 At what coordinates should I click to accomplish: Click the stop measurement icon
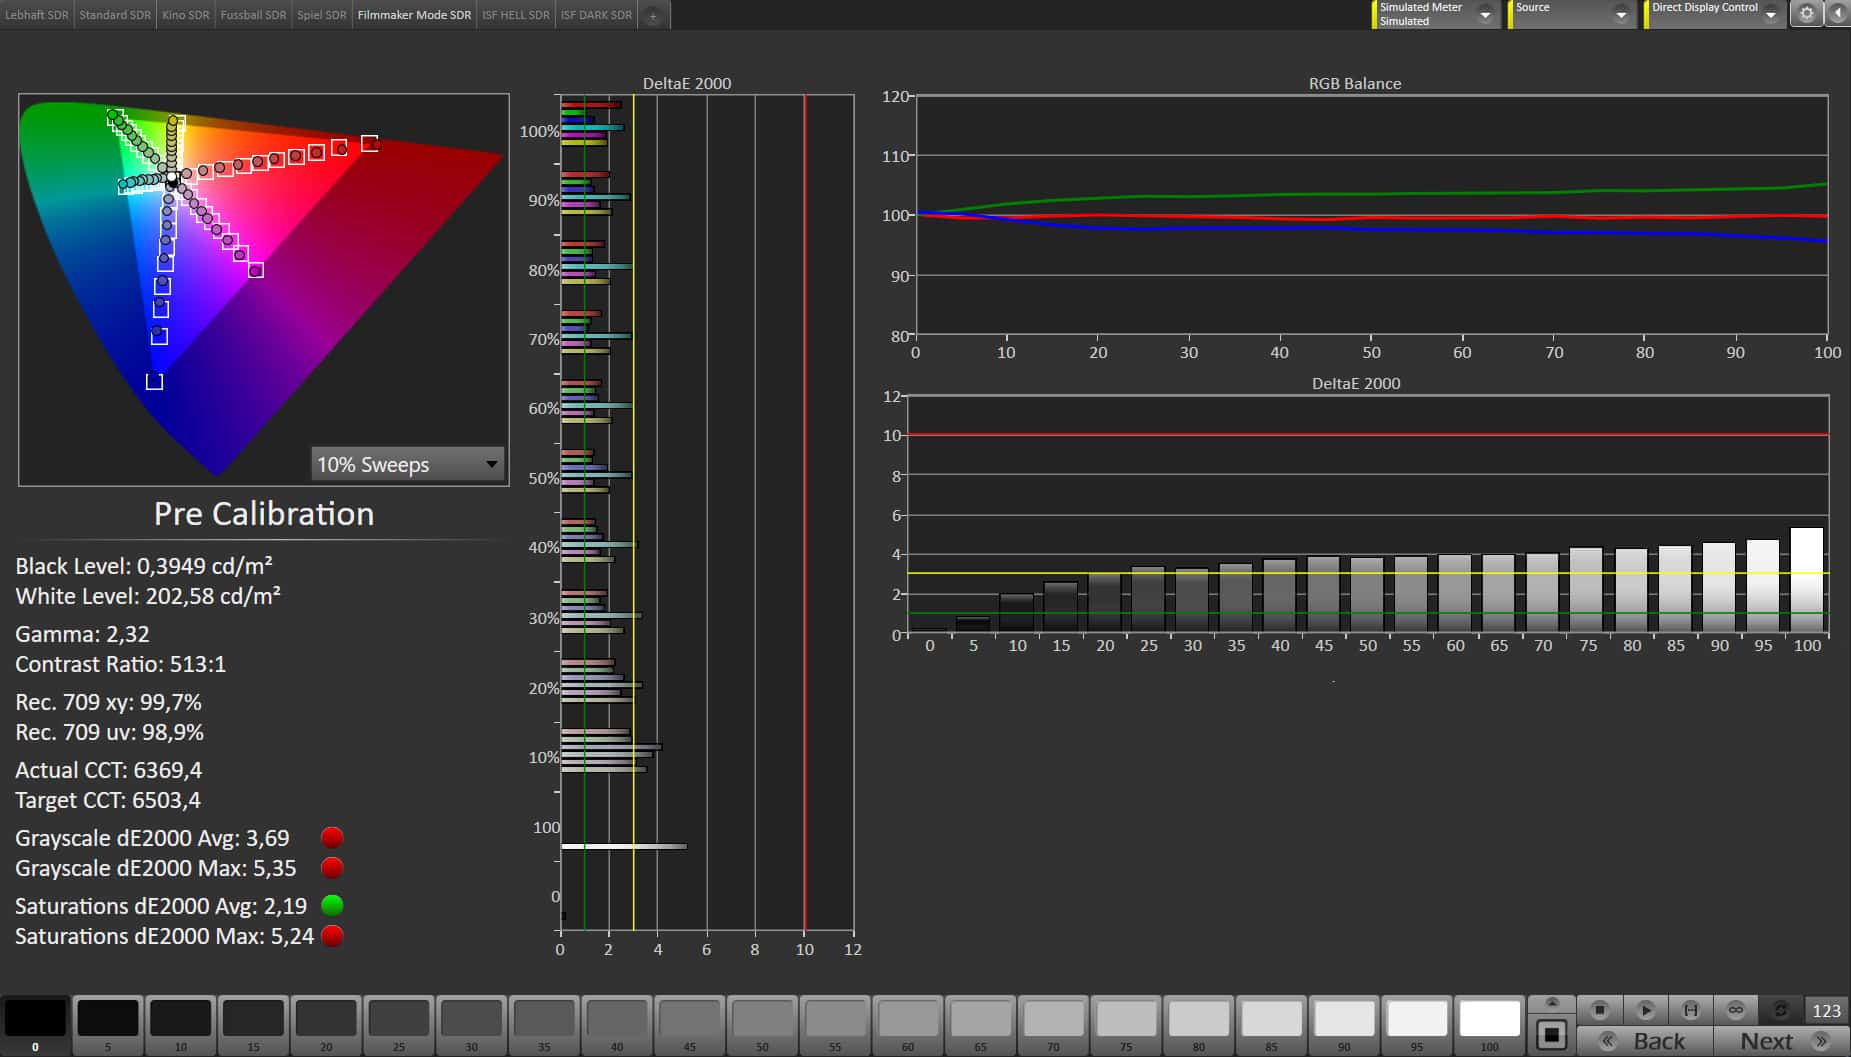[1599, 1010]
